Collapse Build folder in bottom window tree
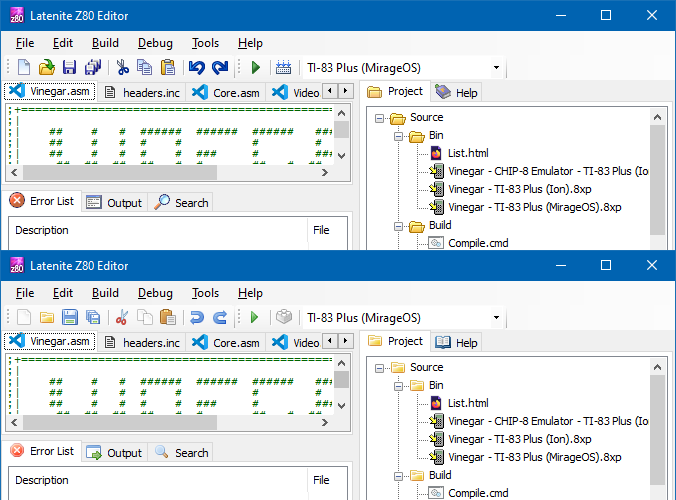676x500 pixels. coord(398,476)
